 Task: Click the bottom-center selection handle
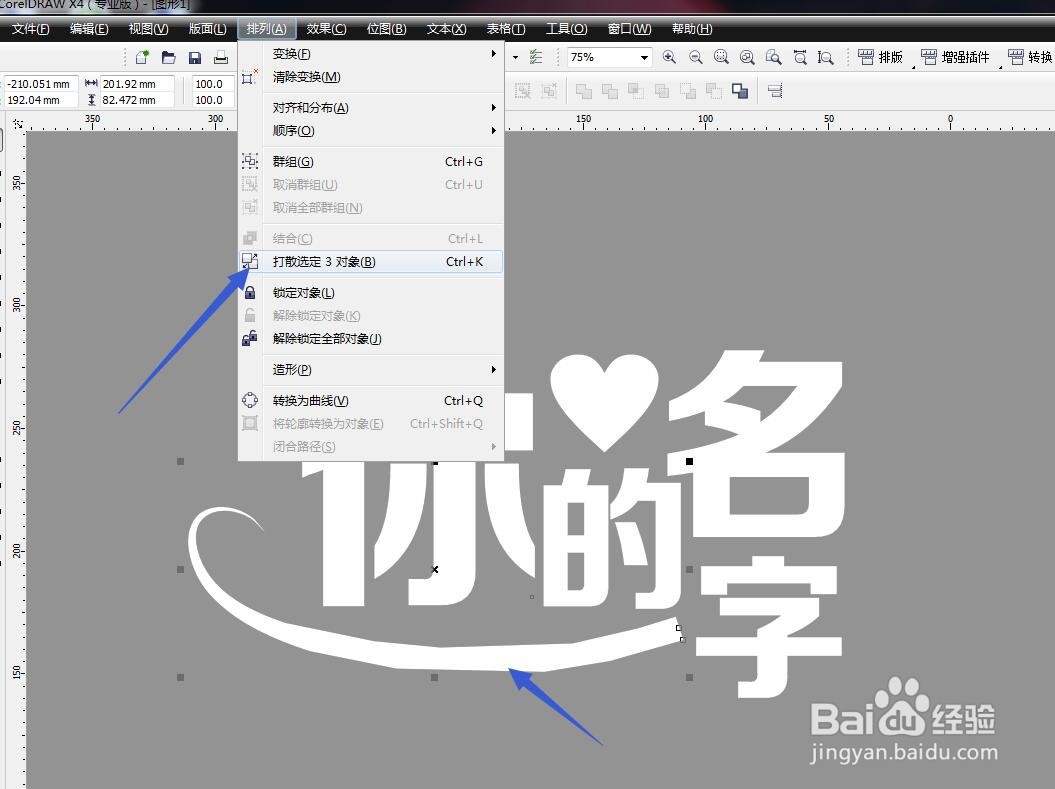click(435, 677)
